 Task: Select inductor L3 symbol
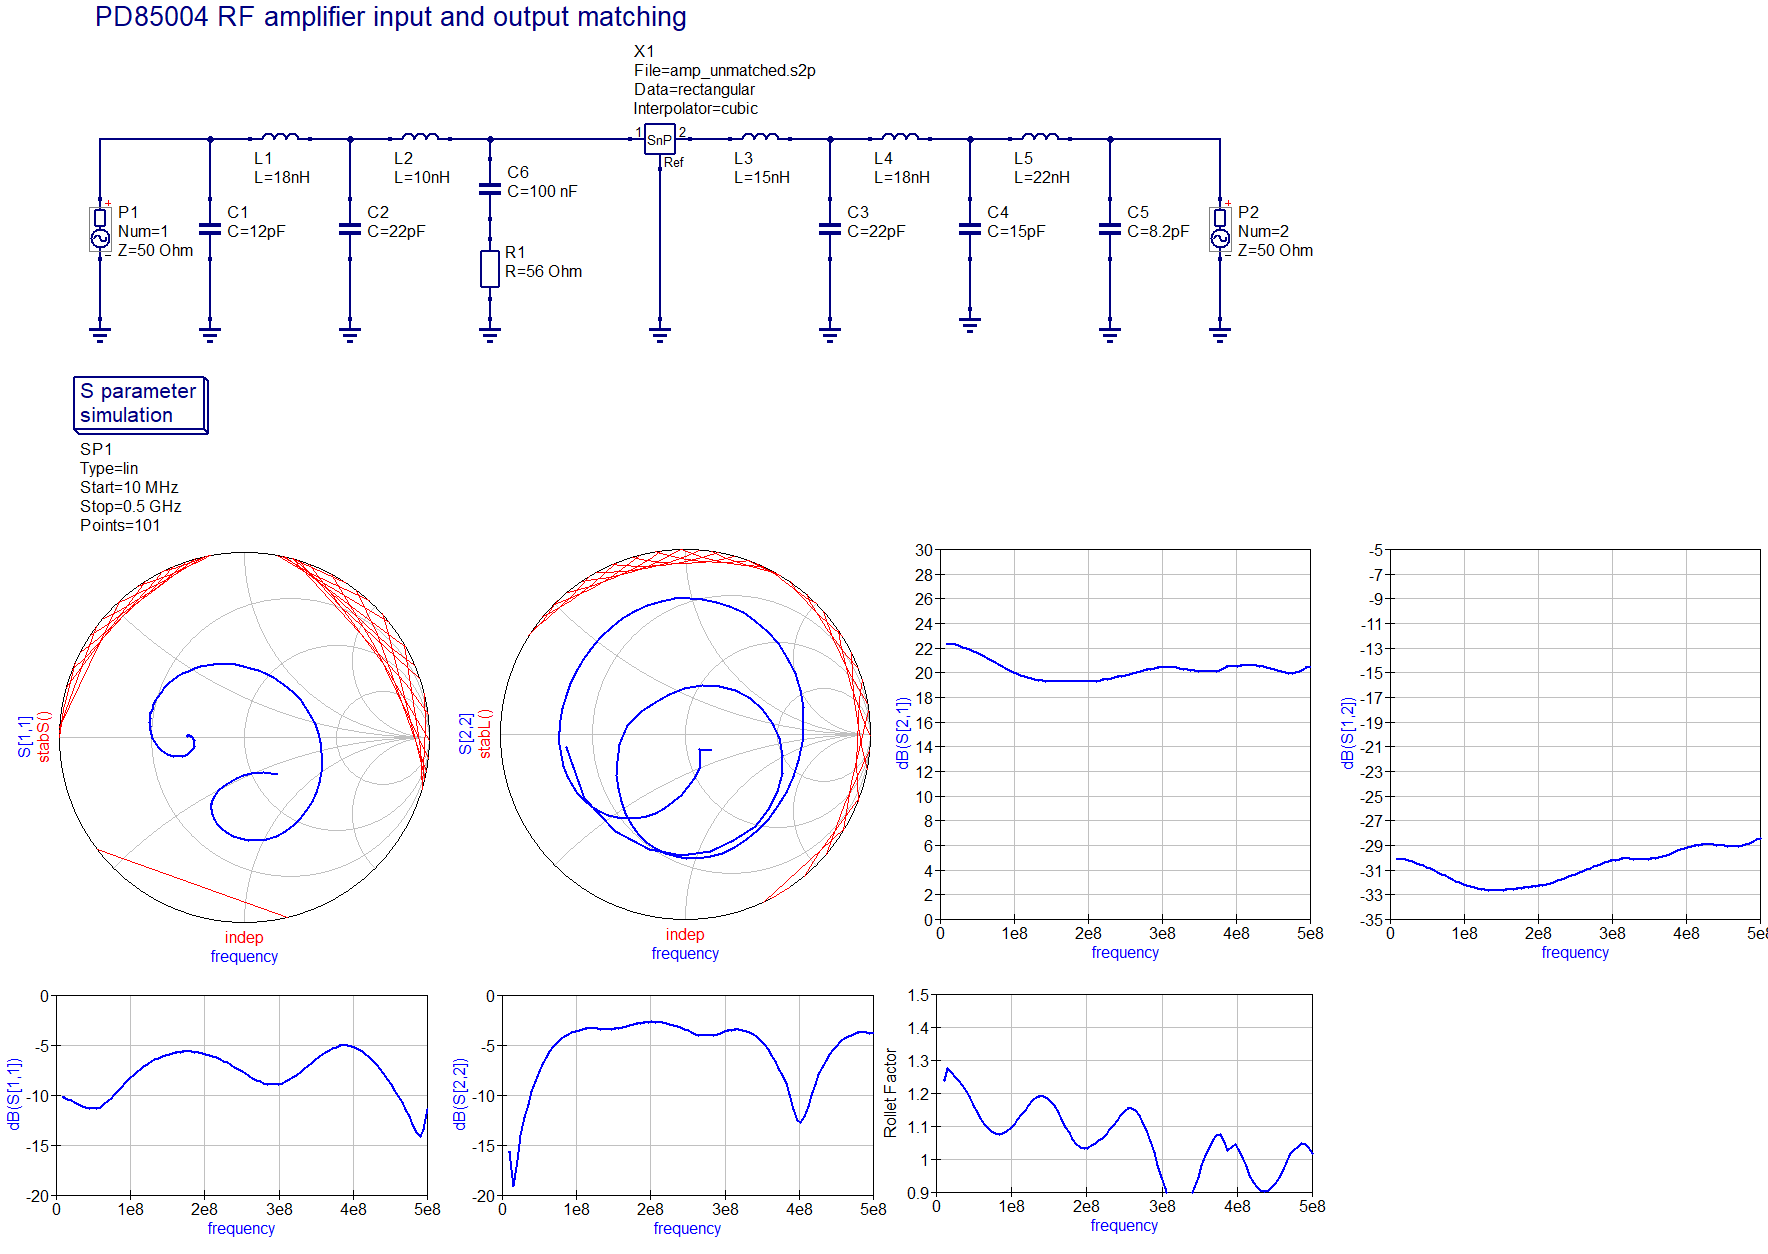(x=760, y=137)
